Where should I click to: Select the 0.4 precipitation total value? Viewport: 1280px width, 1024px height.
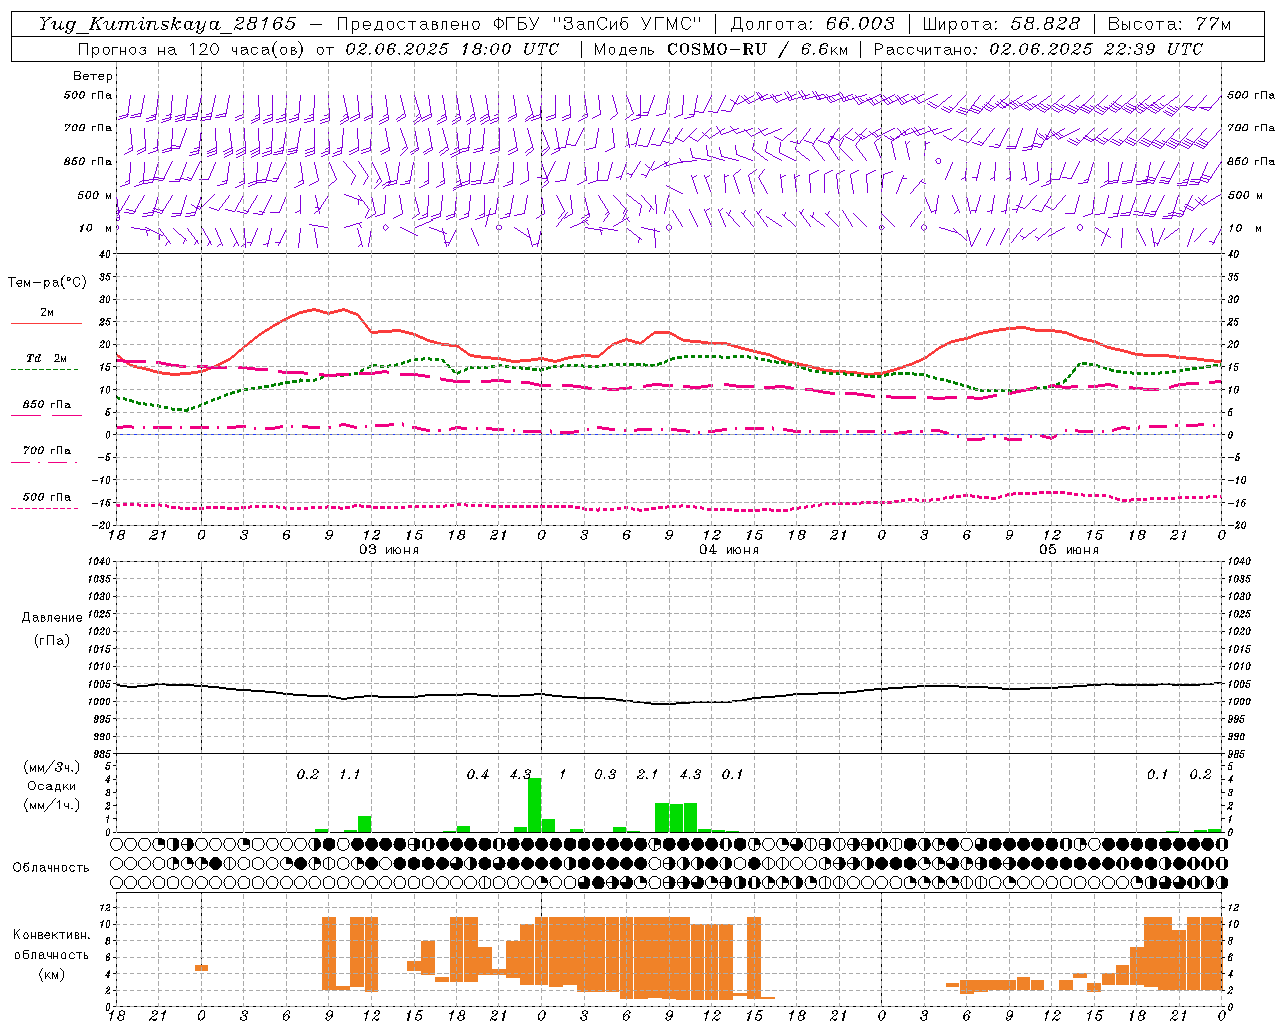[478, 774]
